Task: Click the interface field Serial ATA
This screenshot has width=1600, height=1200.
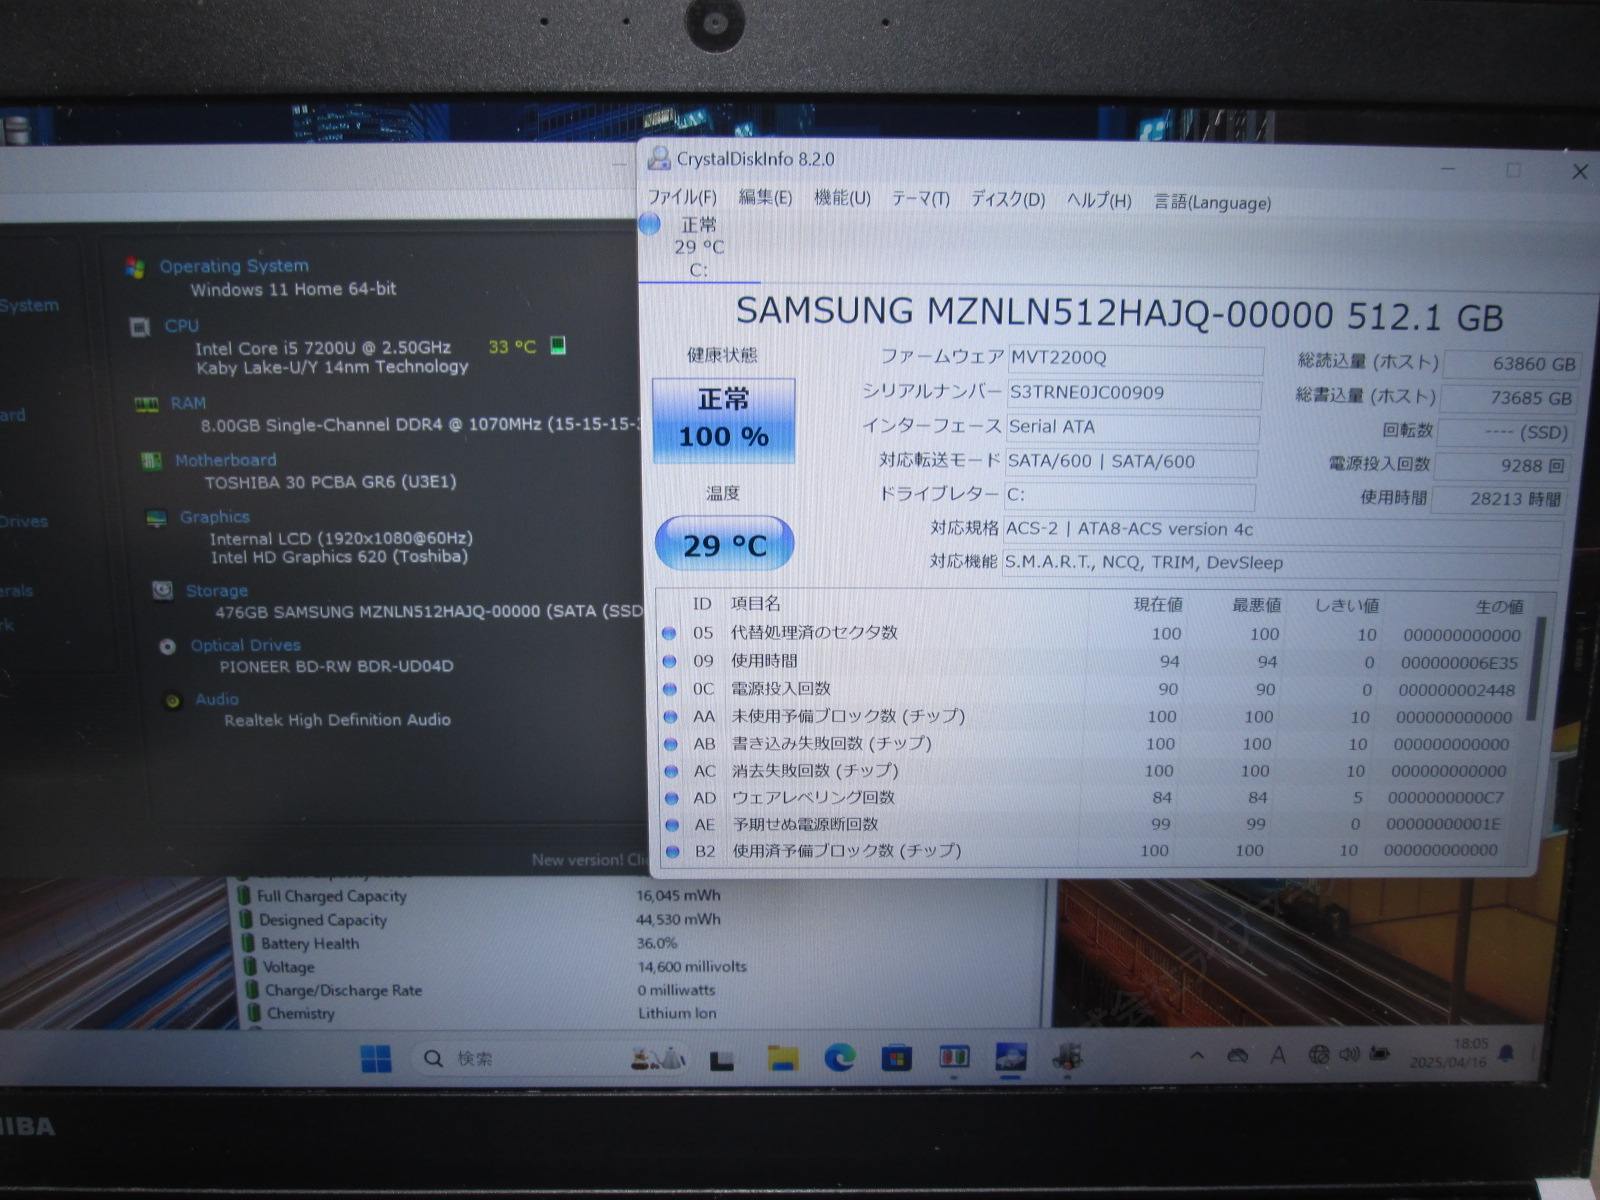Action: 1132,427
